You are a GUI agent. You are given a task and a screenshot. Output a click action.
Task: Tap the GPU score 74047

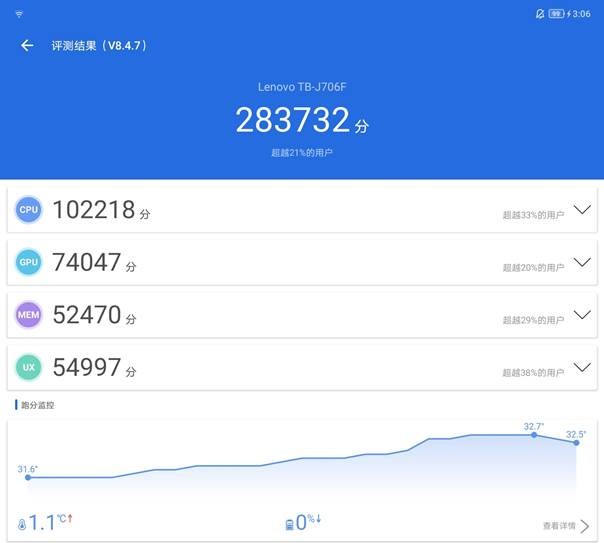pos(87,262)
